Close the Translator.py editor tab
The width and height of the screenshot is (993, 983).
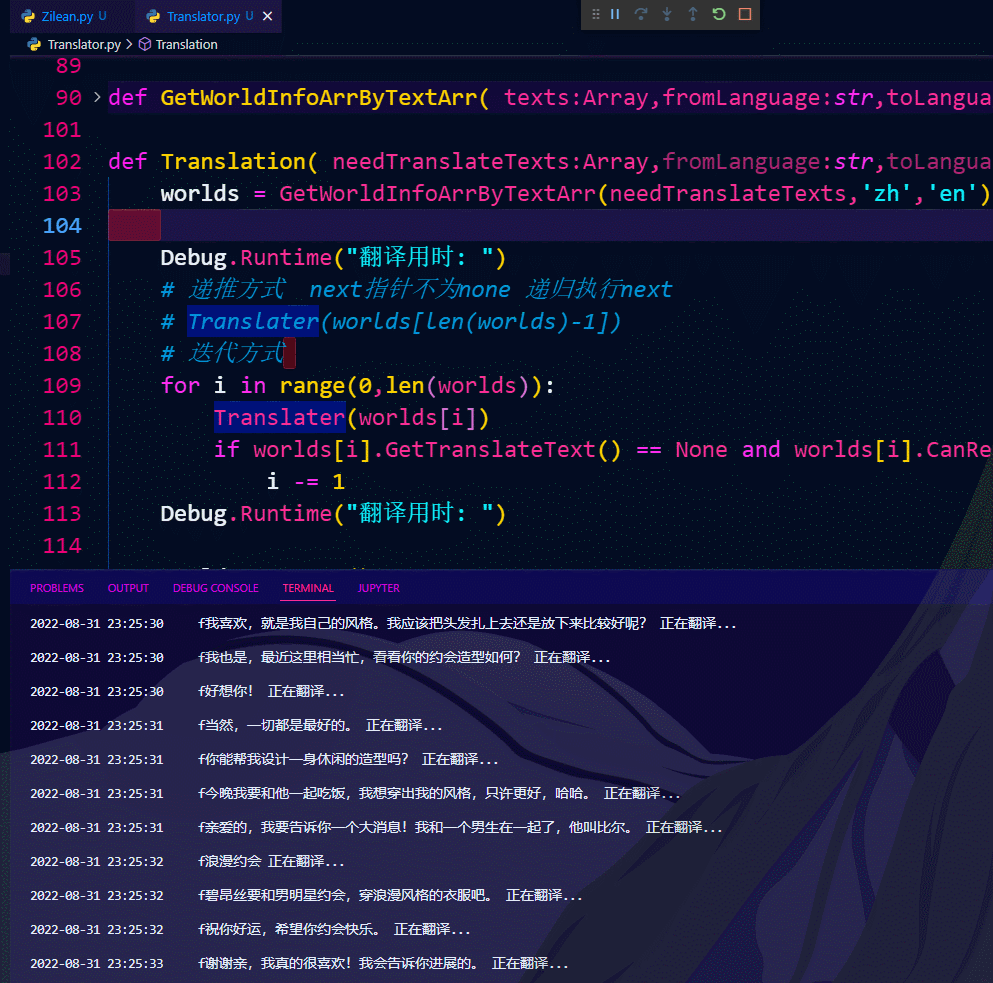tap(267, 17)
